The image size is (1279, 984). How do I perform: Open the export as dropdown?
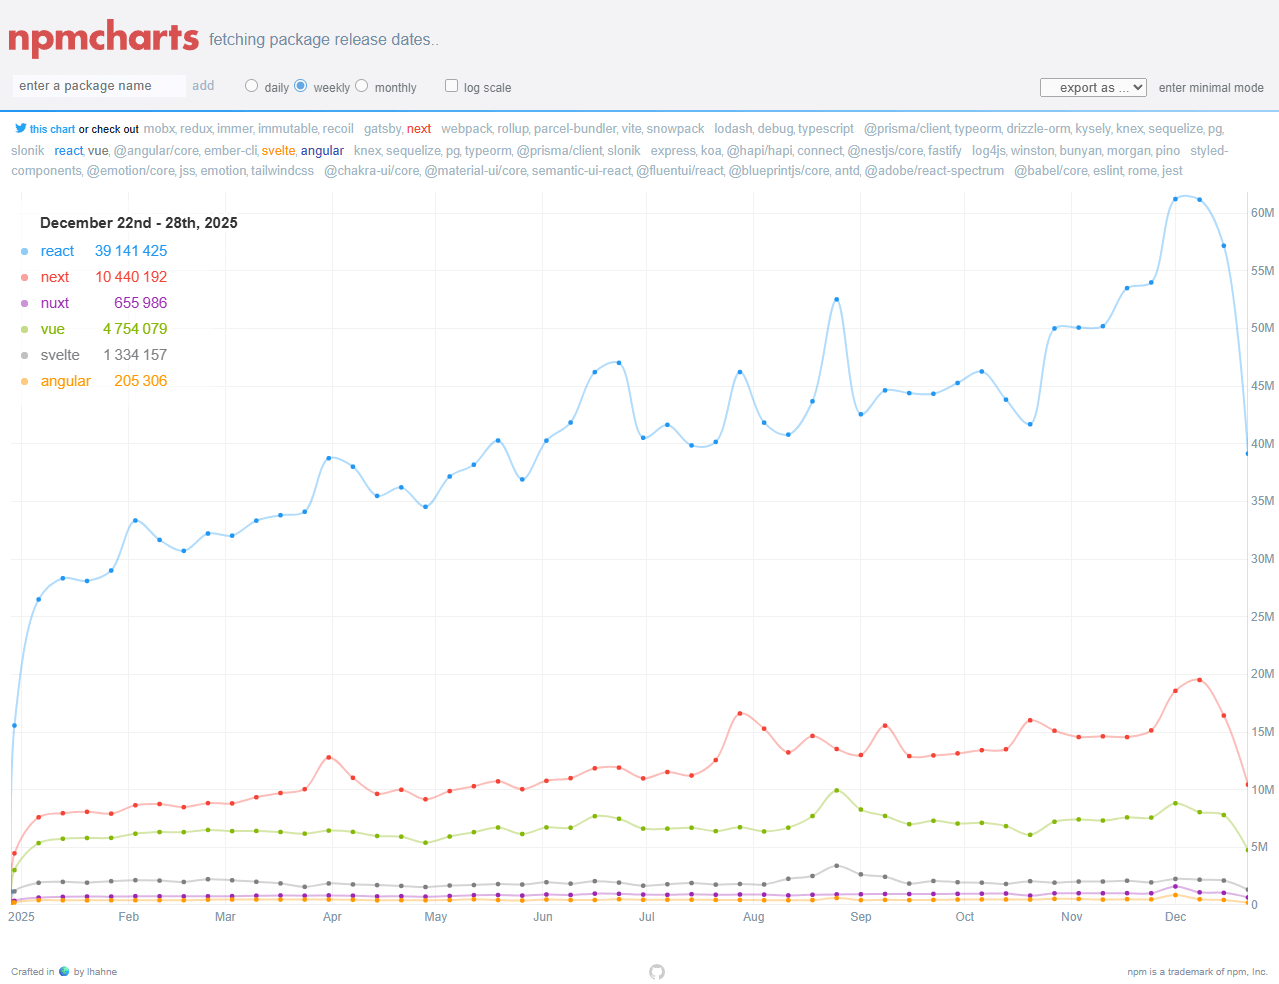pyautogui.click(x=1093, y=88)
